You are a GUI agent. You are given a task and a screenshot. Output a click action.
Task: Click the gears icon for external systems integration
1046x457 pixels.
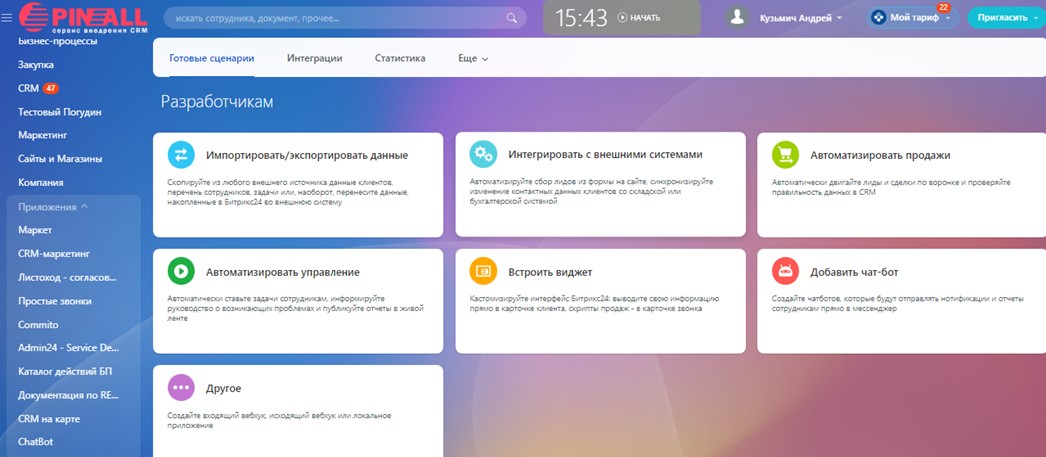(x=483, y=154)
